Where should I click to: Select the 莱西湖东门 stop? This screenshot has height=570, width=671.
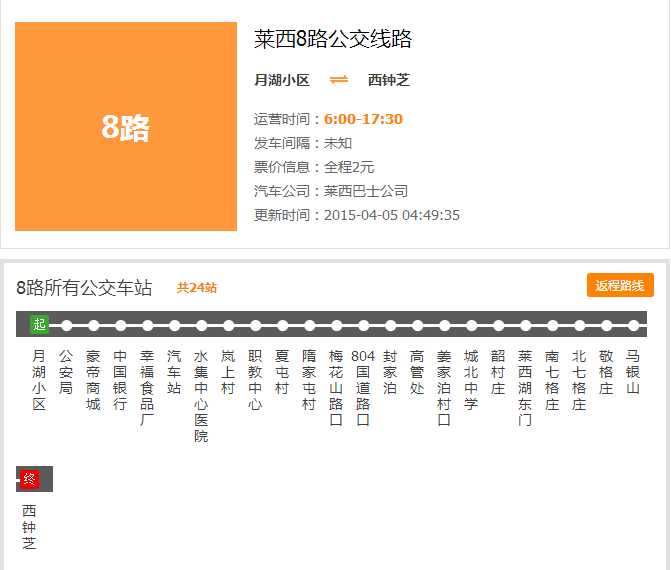pos(525,388)
